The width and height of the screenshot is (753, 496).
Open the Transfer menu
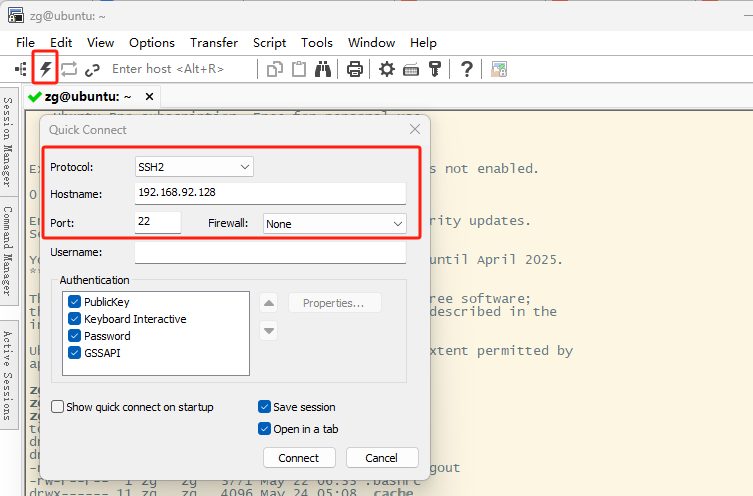point(214,43)
